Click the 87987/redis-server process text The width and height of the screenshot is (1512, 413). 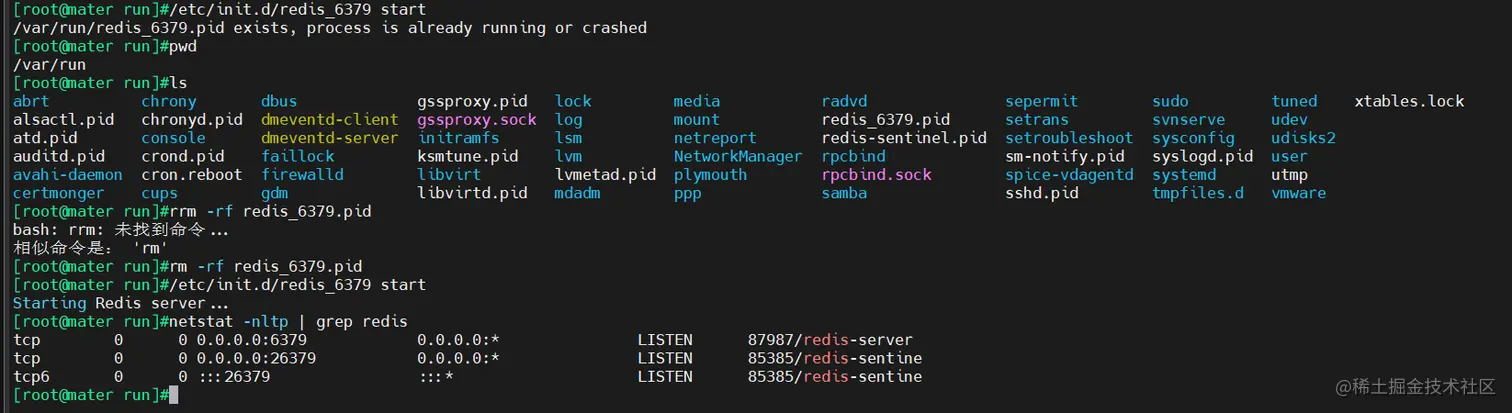coord(830,340)
